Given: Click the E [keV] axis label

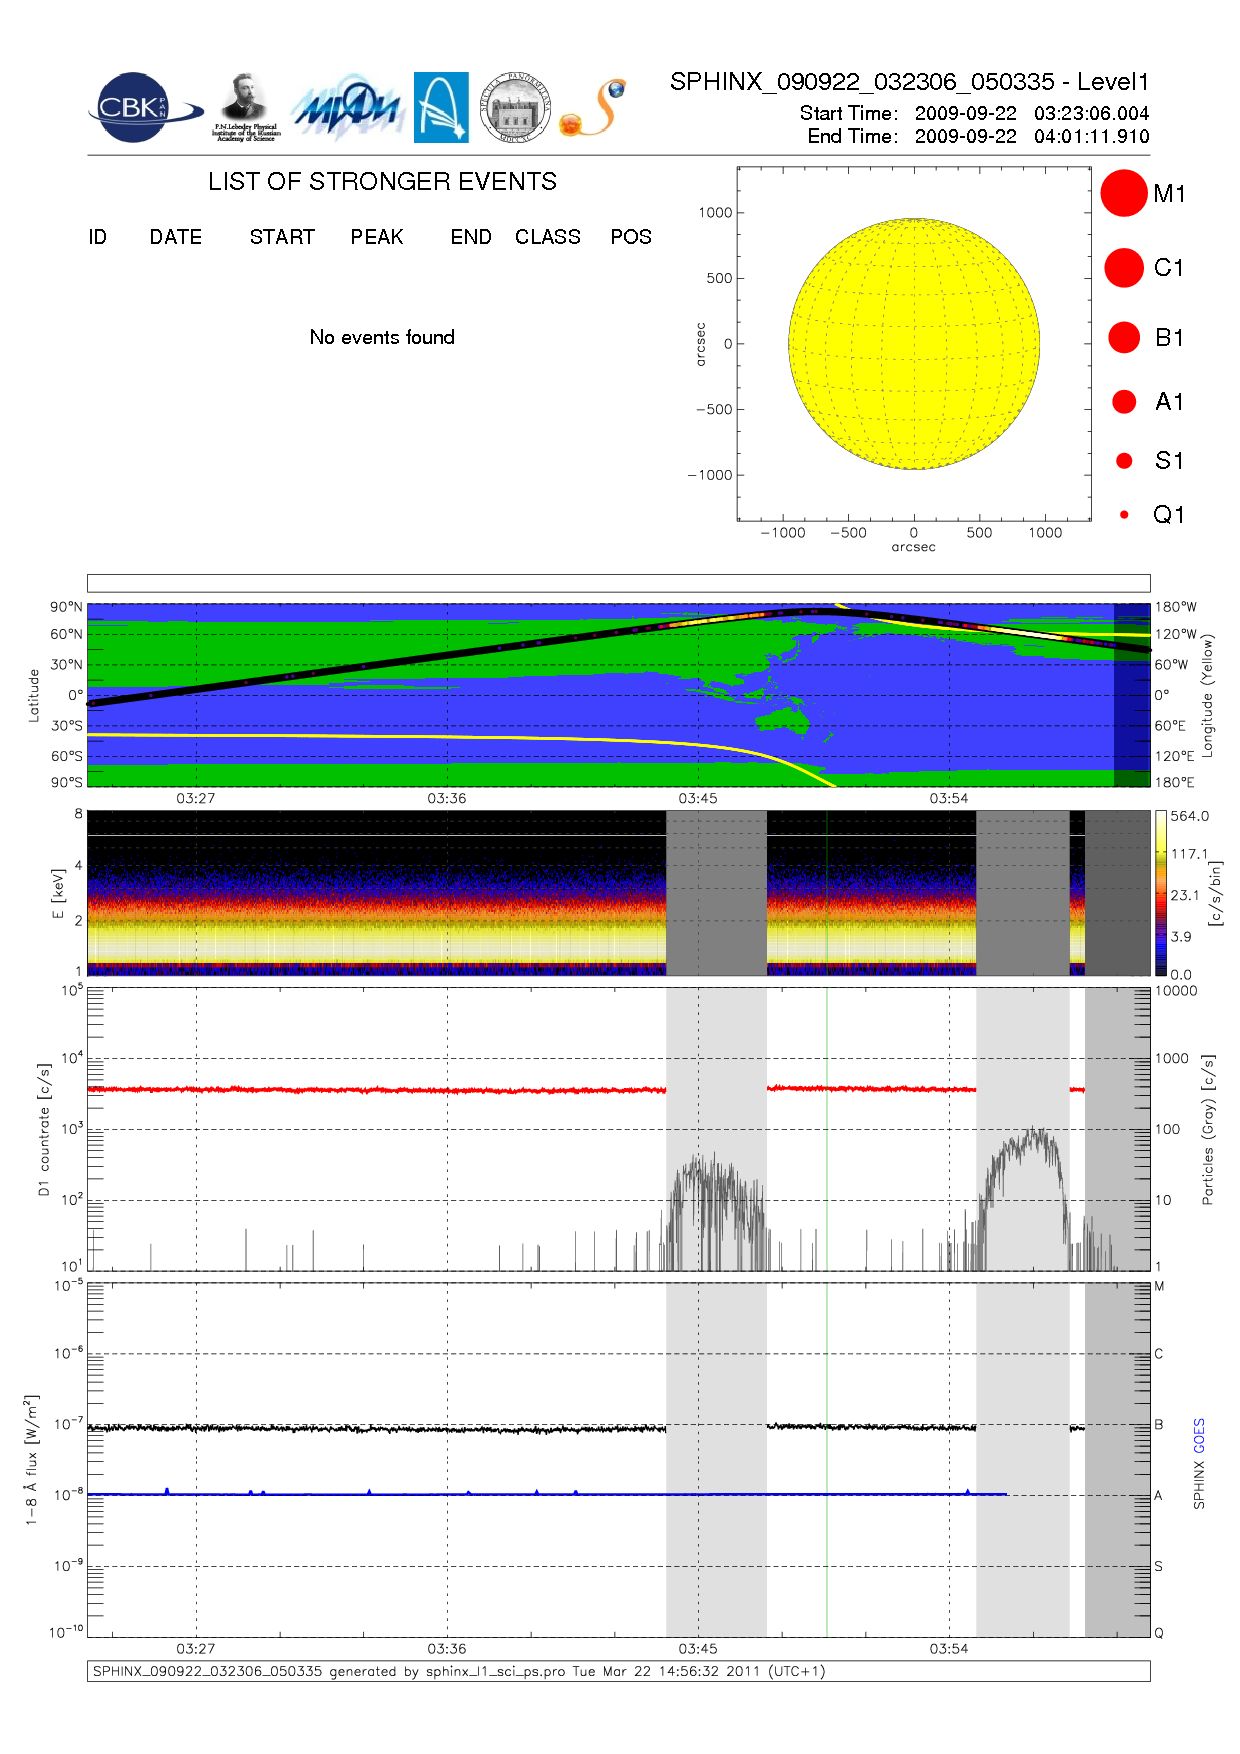Looking at the screenshot, I should click(x=58, y=893).
